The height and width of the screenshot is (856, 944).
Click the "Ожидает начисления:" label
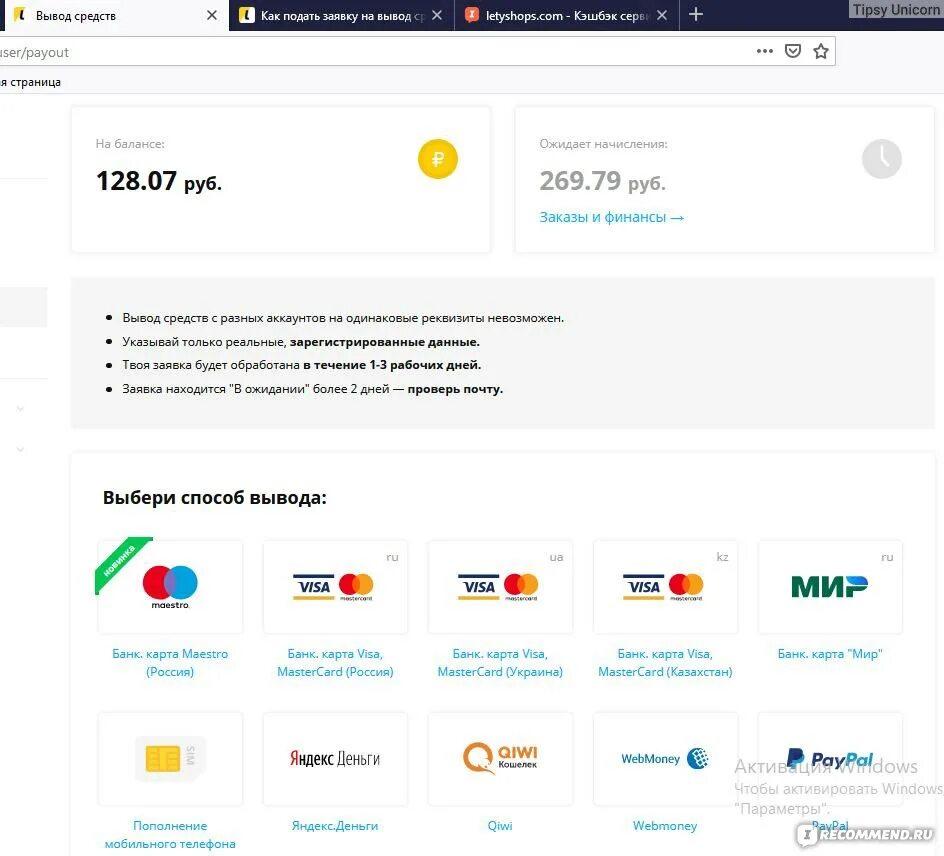[x=603, y=144]
